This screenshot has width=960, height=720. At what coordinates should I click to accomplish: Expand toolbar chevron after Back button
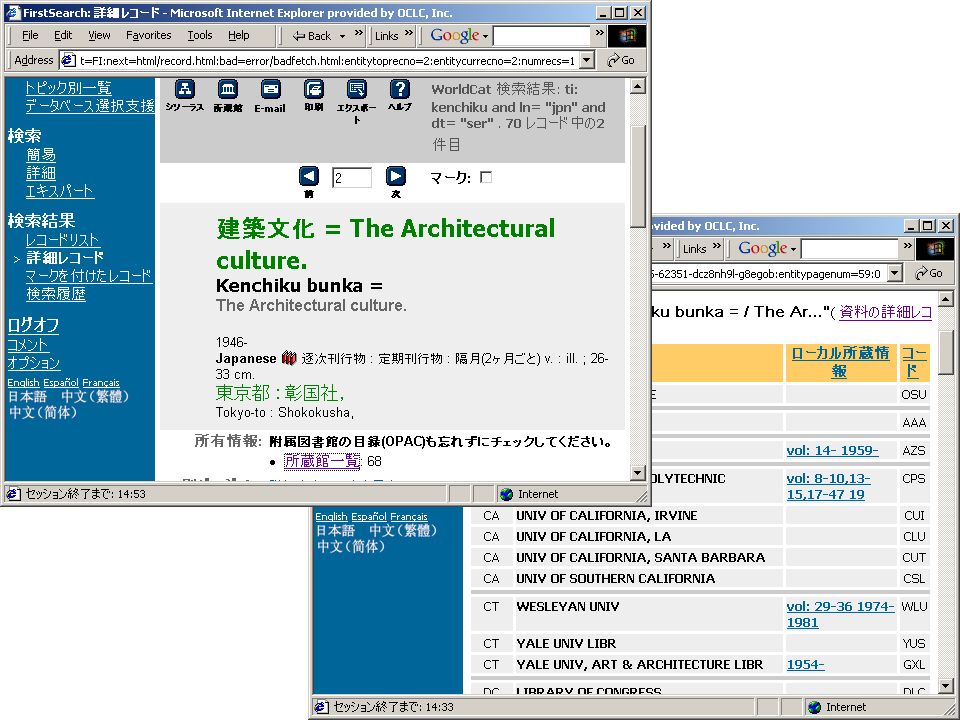(359, 33)
